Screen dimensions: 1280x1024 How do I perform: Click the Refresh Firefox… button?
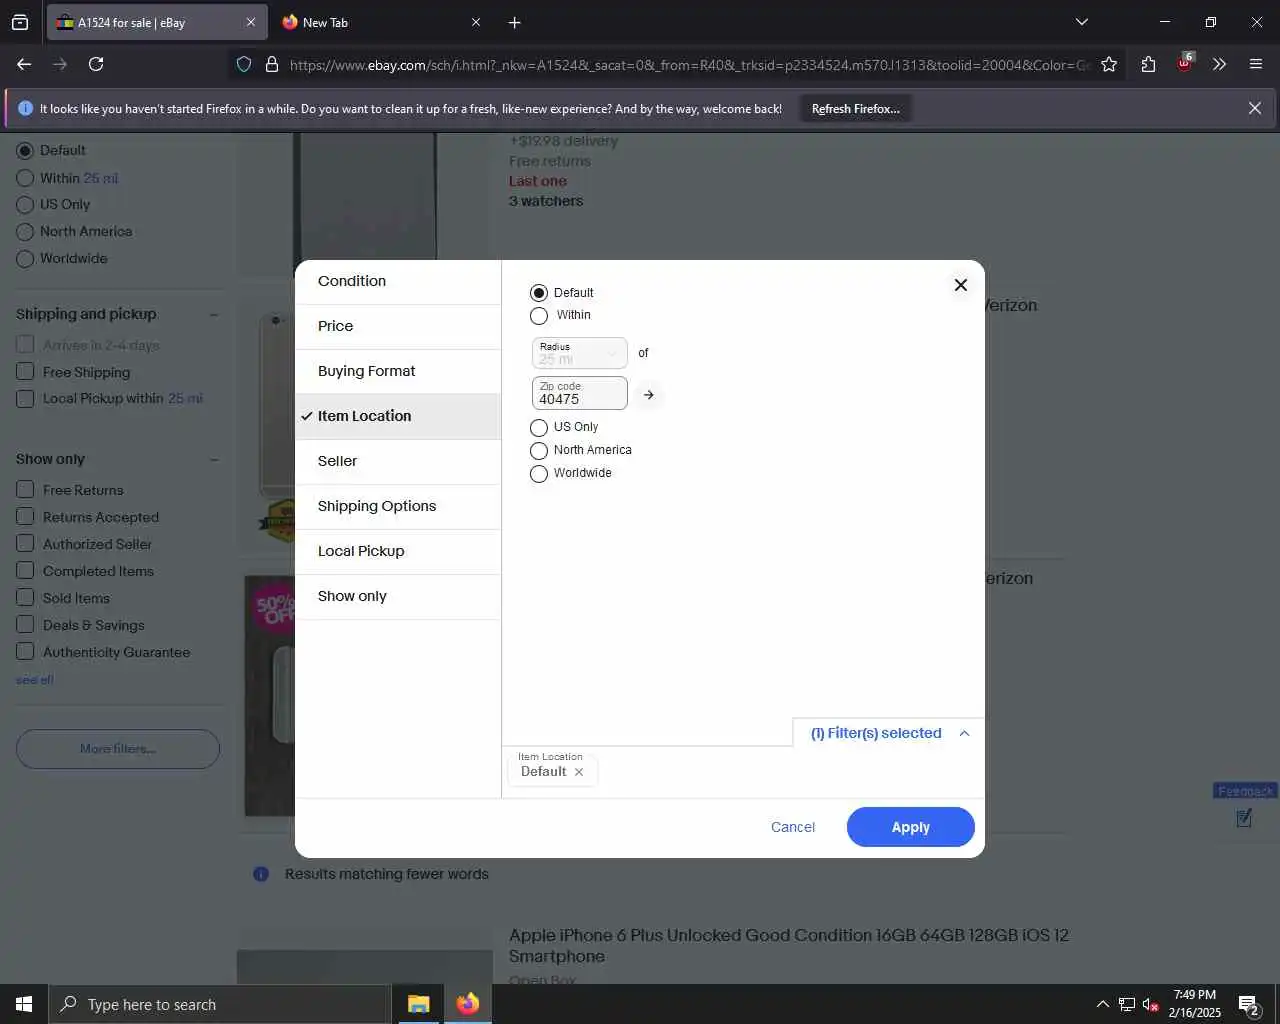pyautogui.click(x=855, y=108)
